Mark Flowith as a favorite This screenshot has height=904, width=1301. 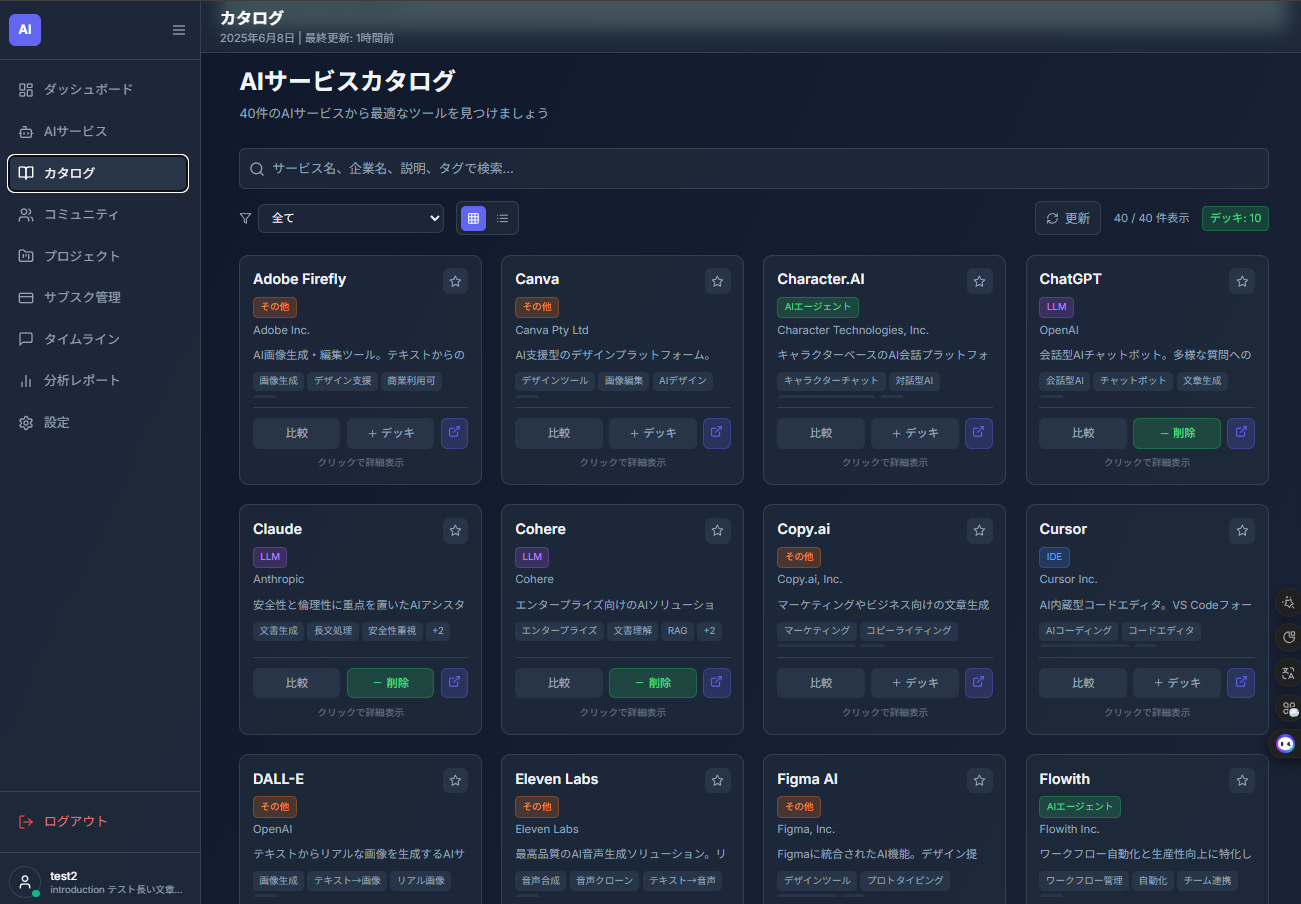(1242, 781)
